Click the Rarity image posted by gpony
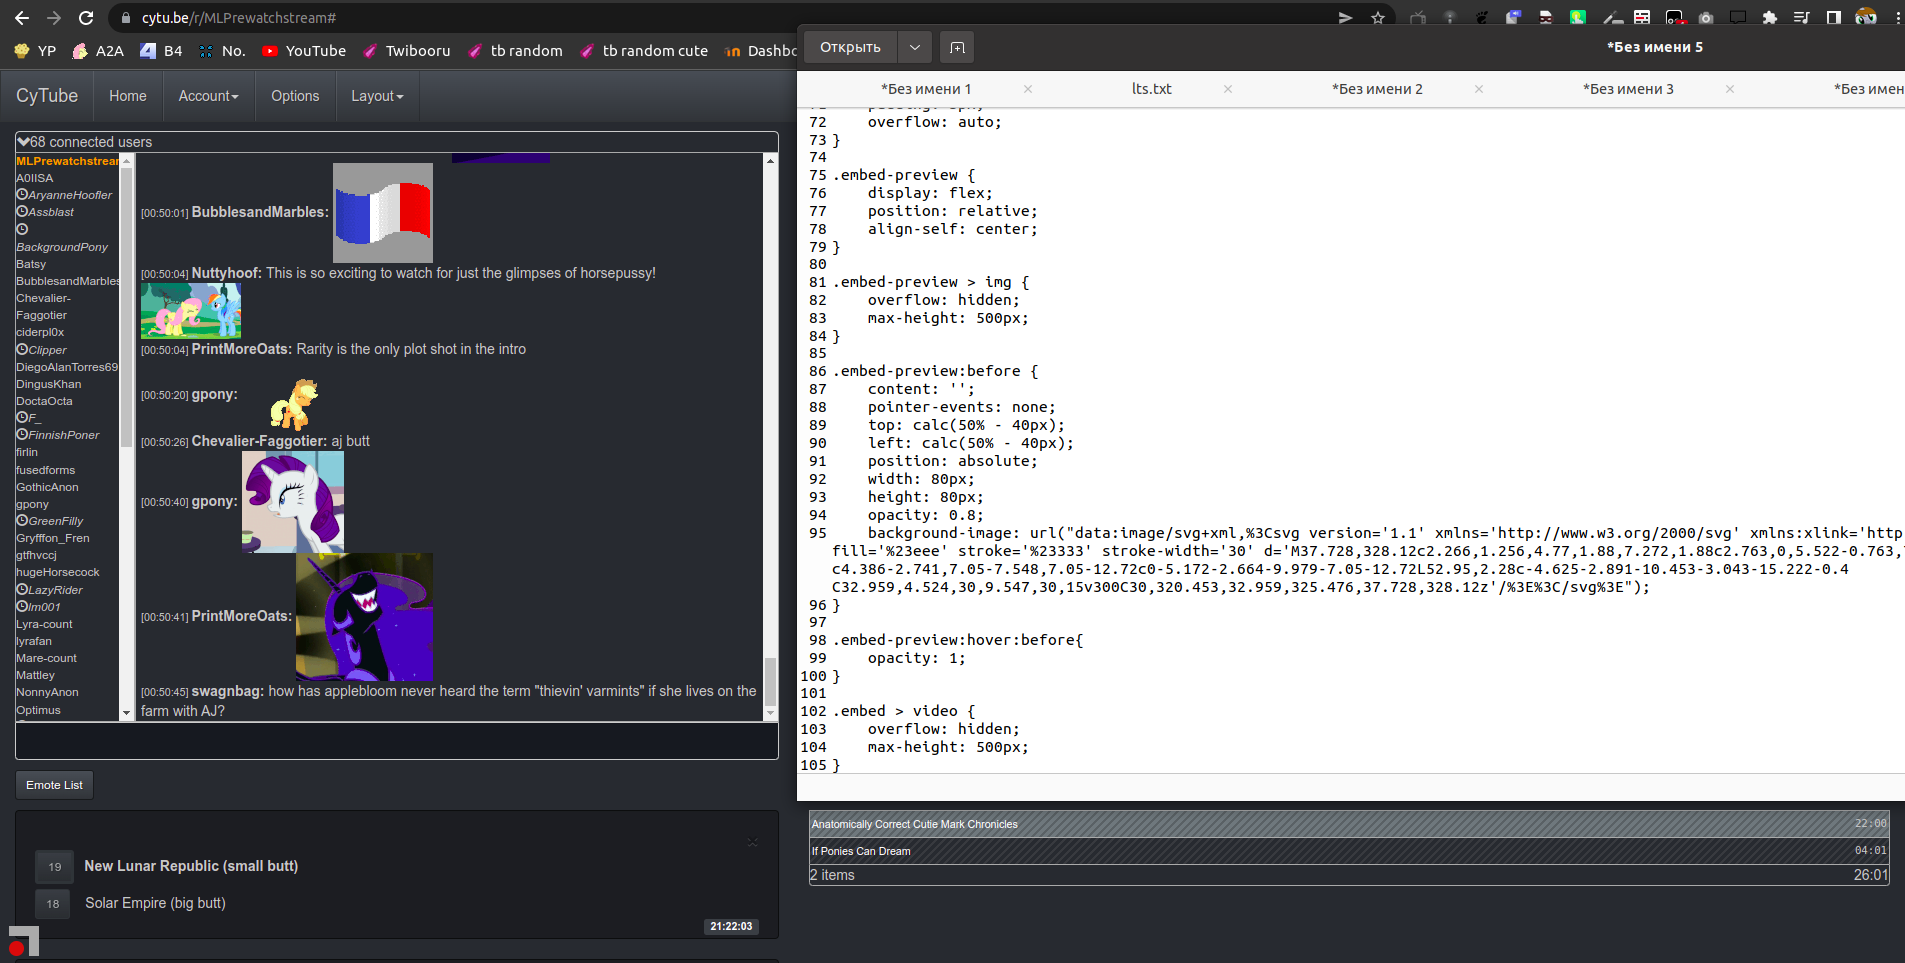1905x963 pixels. pos(293,502)
